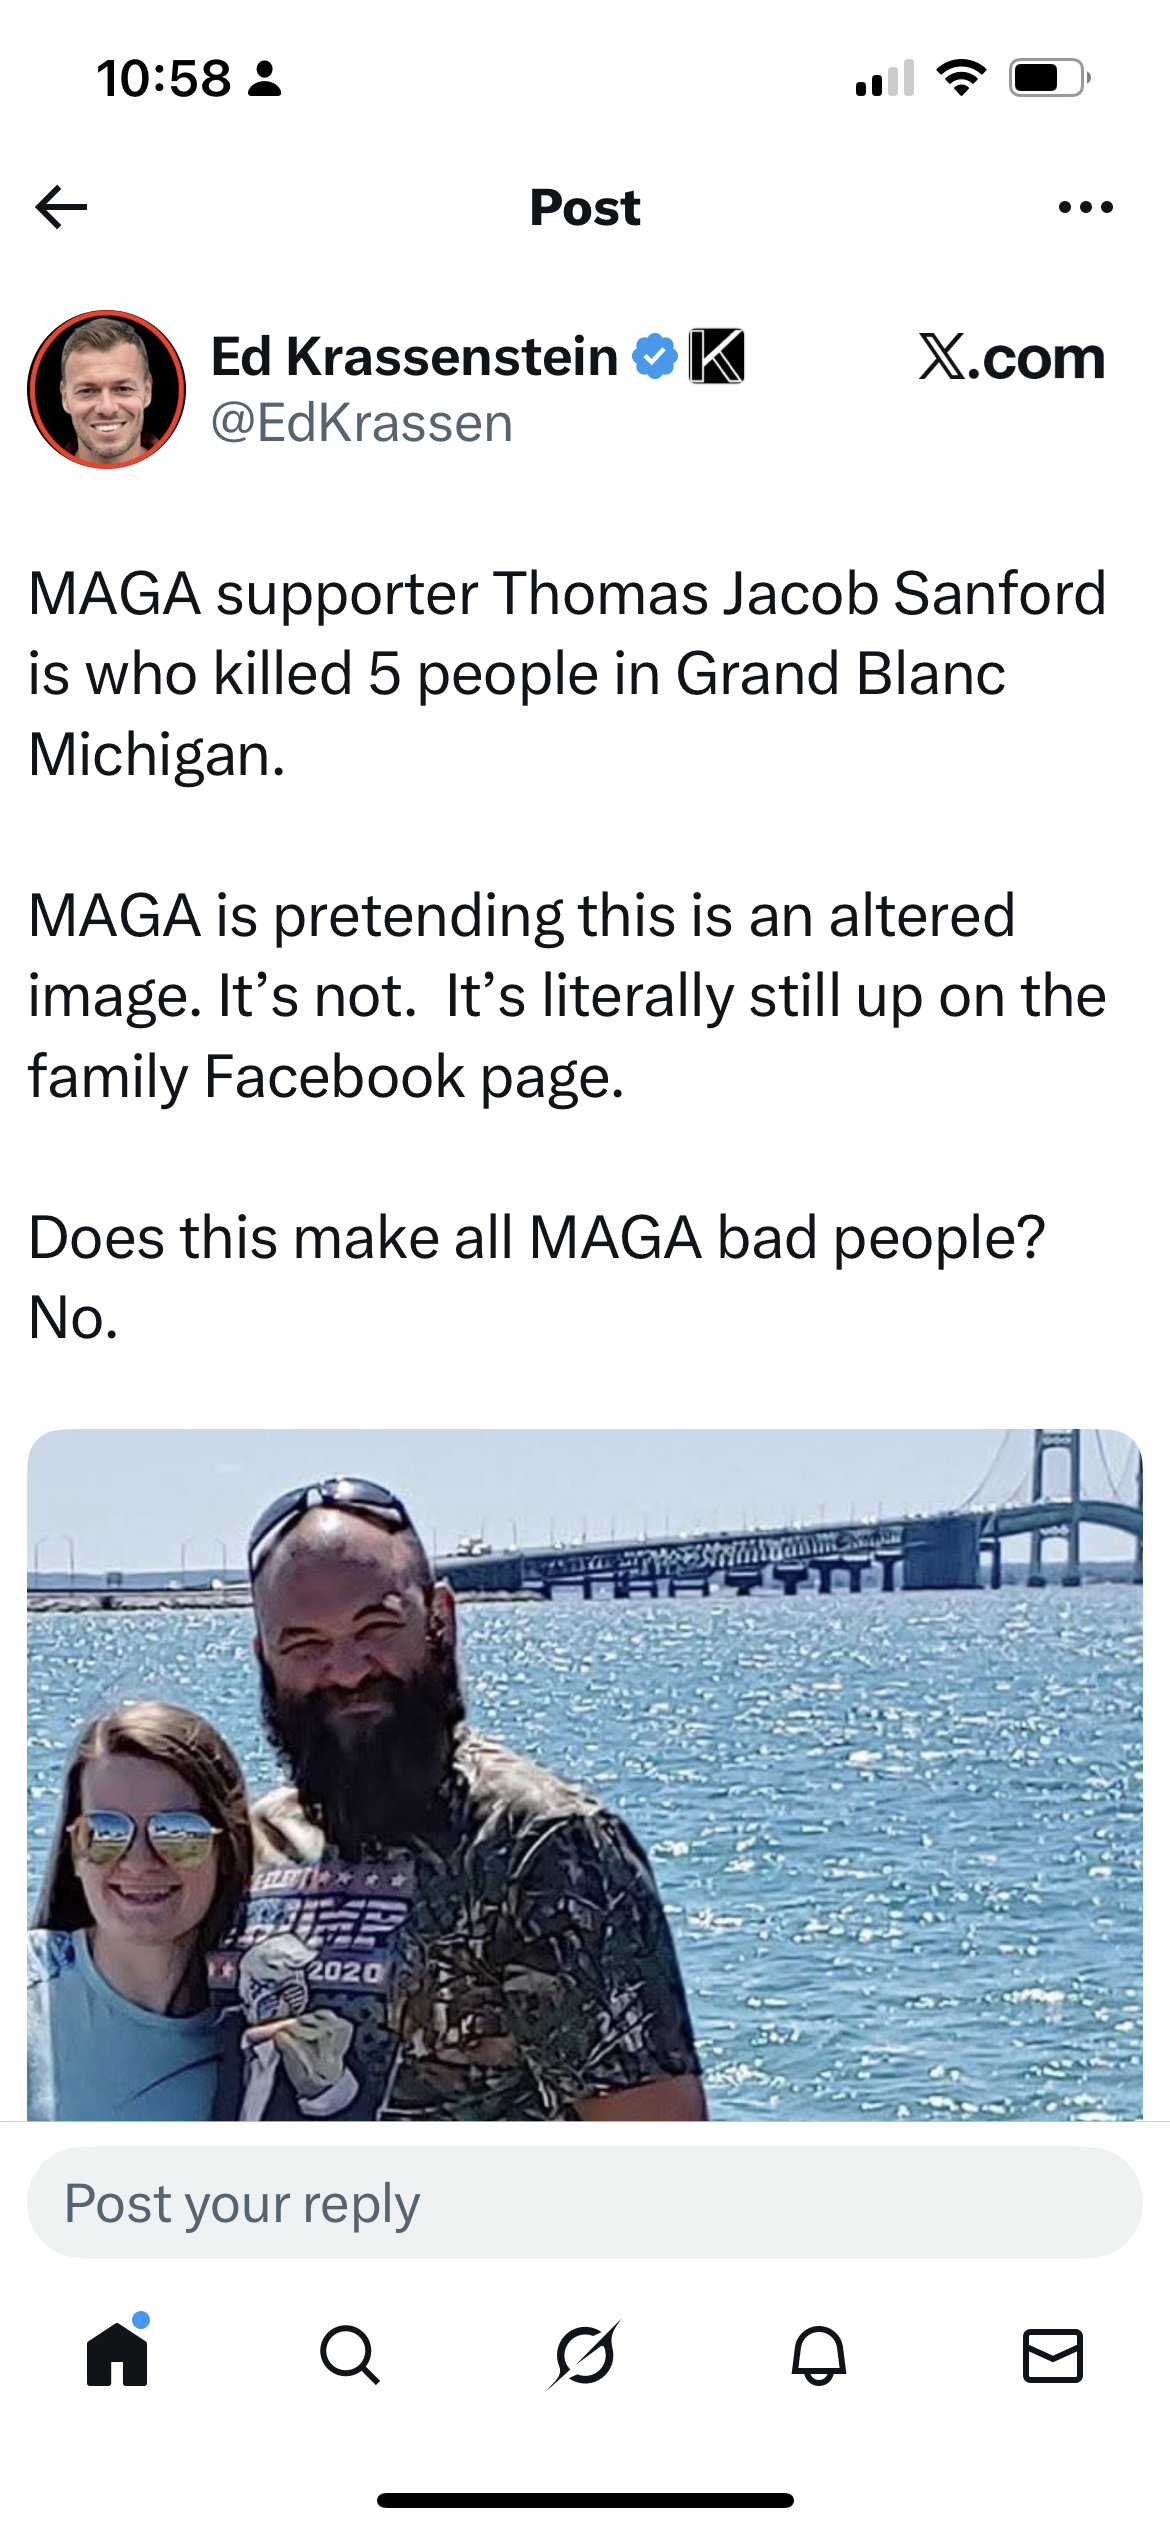Open the three-dot more options menu
Viewport: 1170px width, 2532px height.
1085,207
